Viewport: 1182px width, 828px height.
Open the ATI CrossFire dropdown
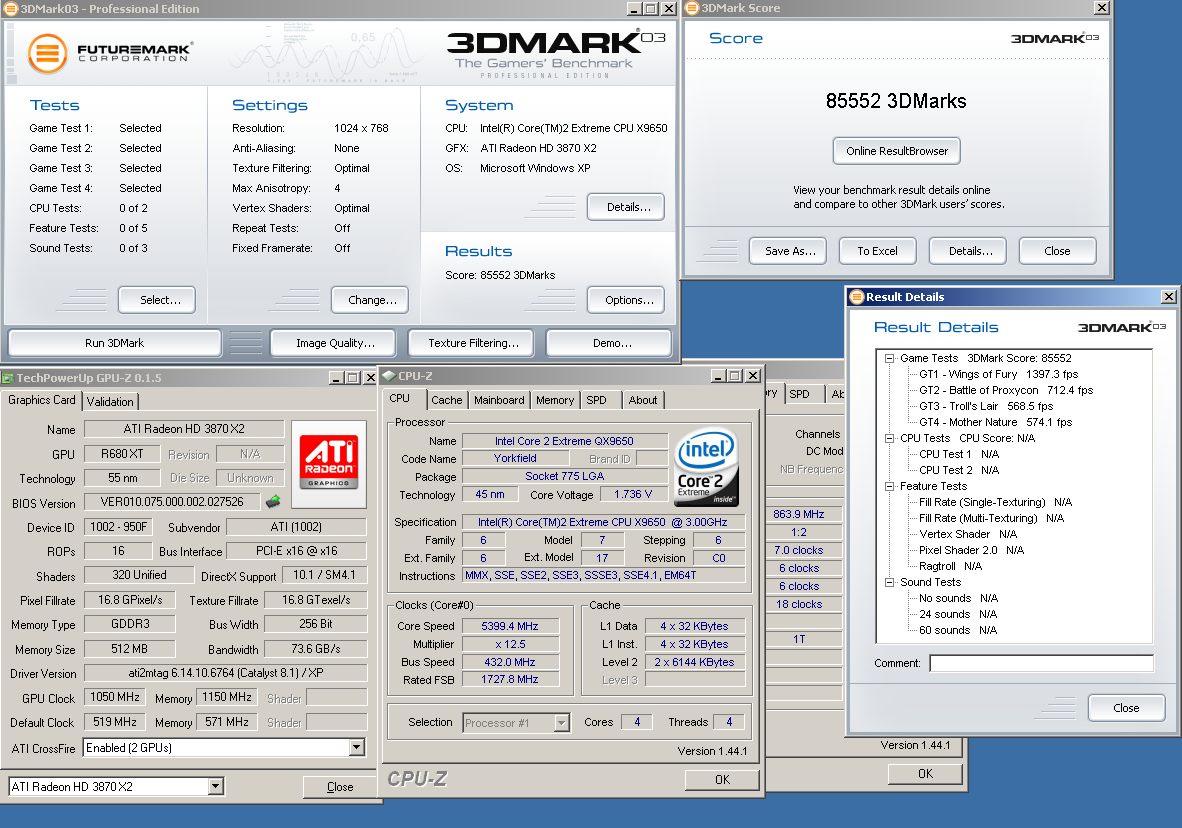point(357,747)
